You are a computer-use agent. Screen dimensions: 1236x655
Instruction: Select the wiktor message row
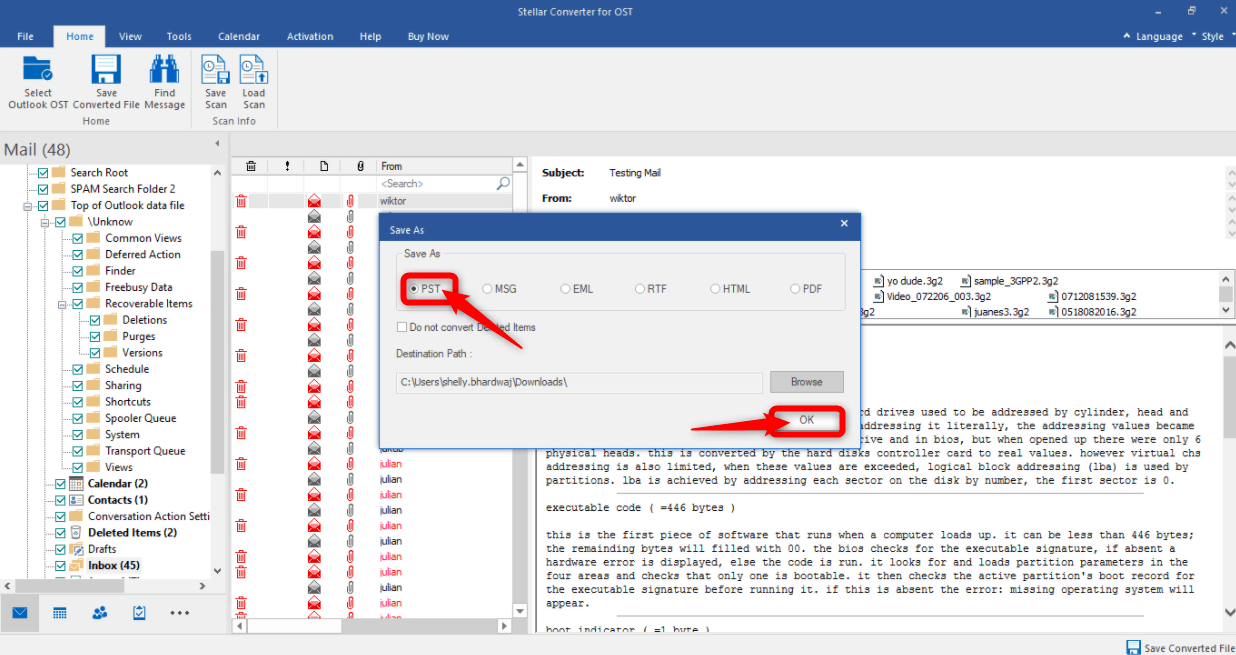(372, 201)
